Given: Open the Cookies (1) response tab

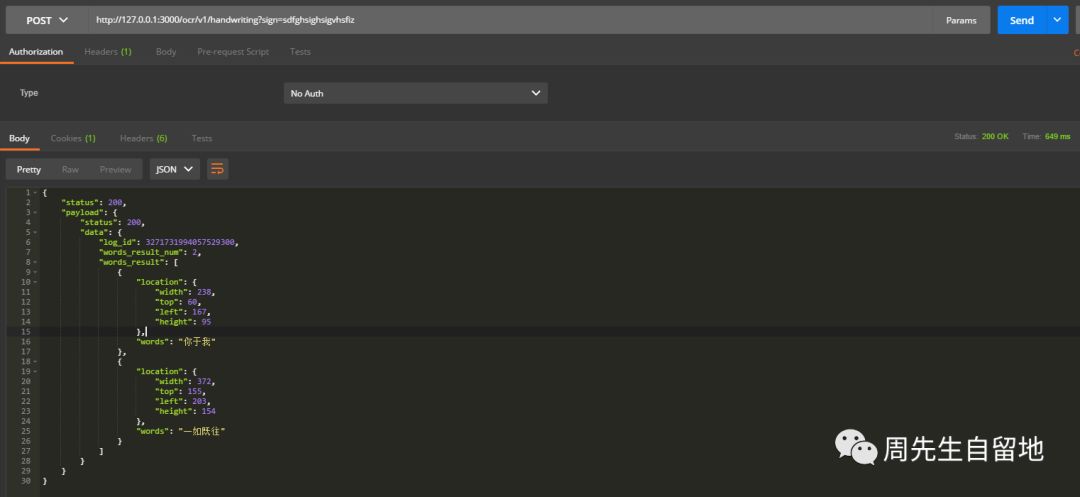Looking at the screenshot, I should pos(73,138).
